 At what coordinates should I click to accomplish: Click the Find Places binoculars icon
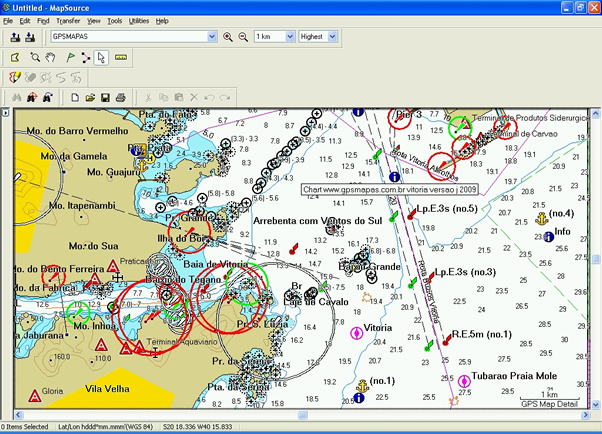click(x=15, y=97)
